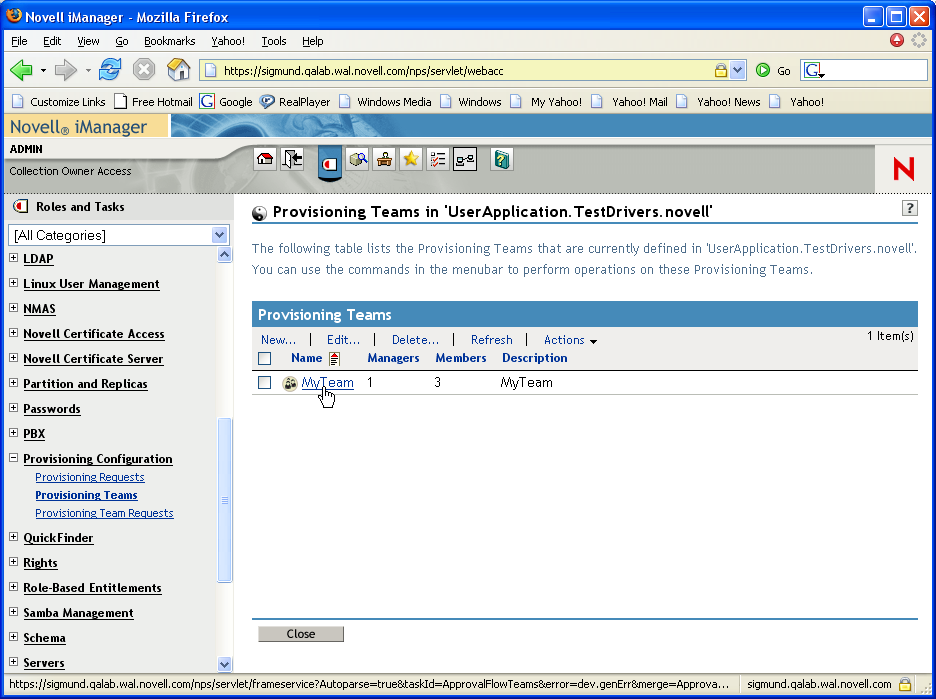This screenshot has width=936, height=699.
Task: Open Favorites star icon
Action: [x=411, y=159]
